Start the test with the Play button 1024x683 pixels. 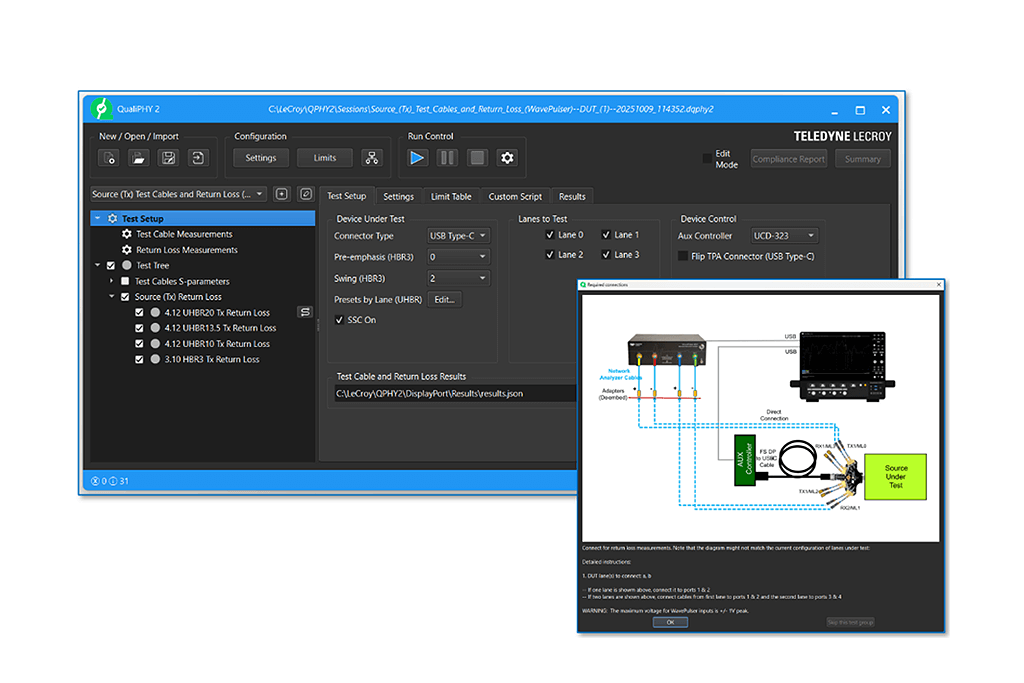418,158
